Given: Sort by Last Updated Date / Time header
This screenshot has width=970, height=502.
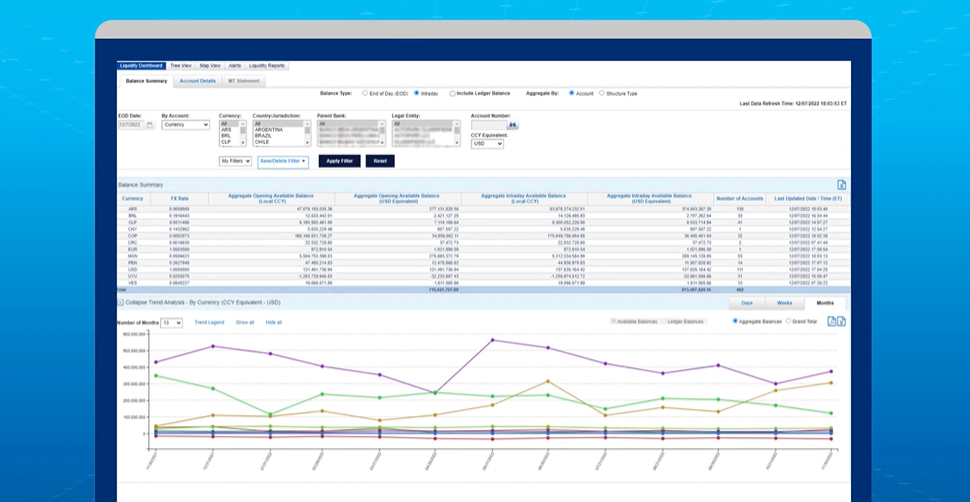Looking at the screenshot, I should (x=808, y=199).
